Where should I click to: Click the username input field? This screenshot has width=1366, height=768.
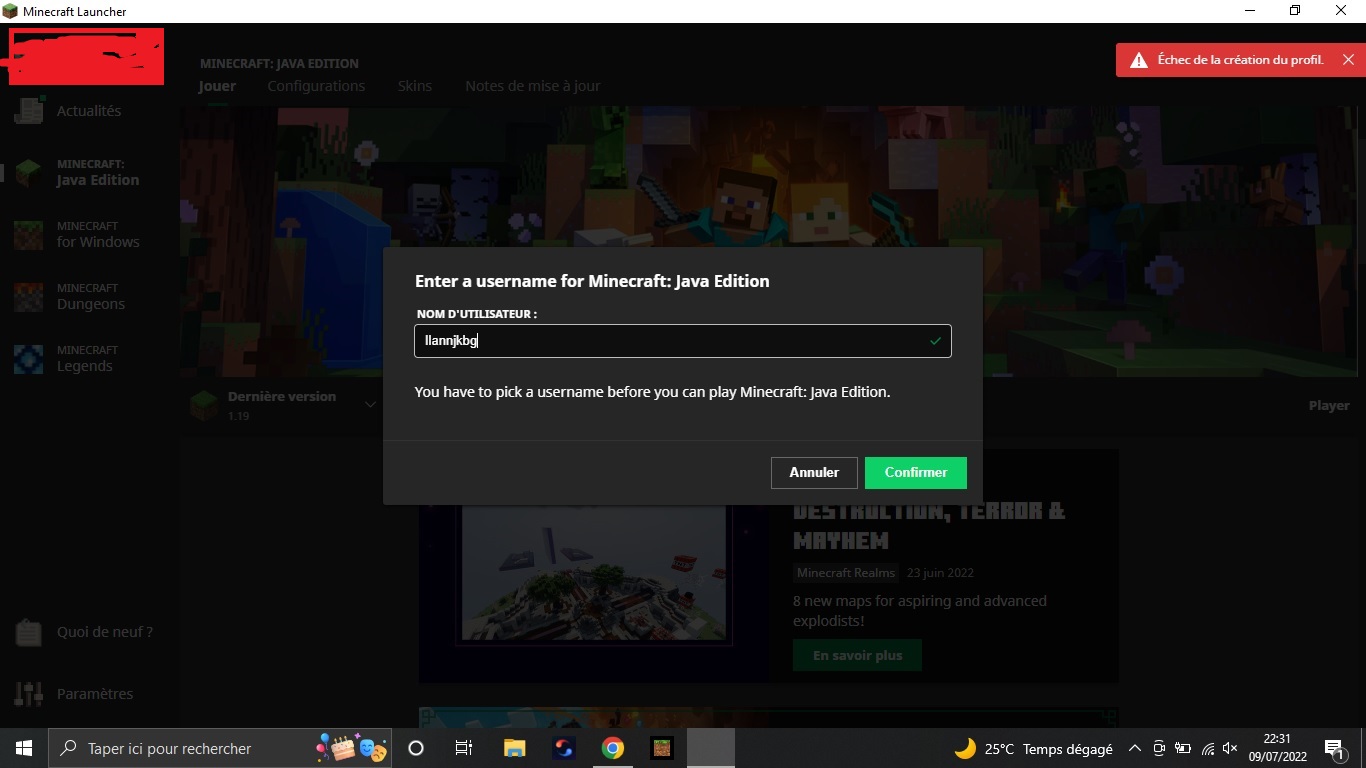pyautogui.click(x=670, y=341)
